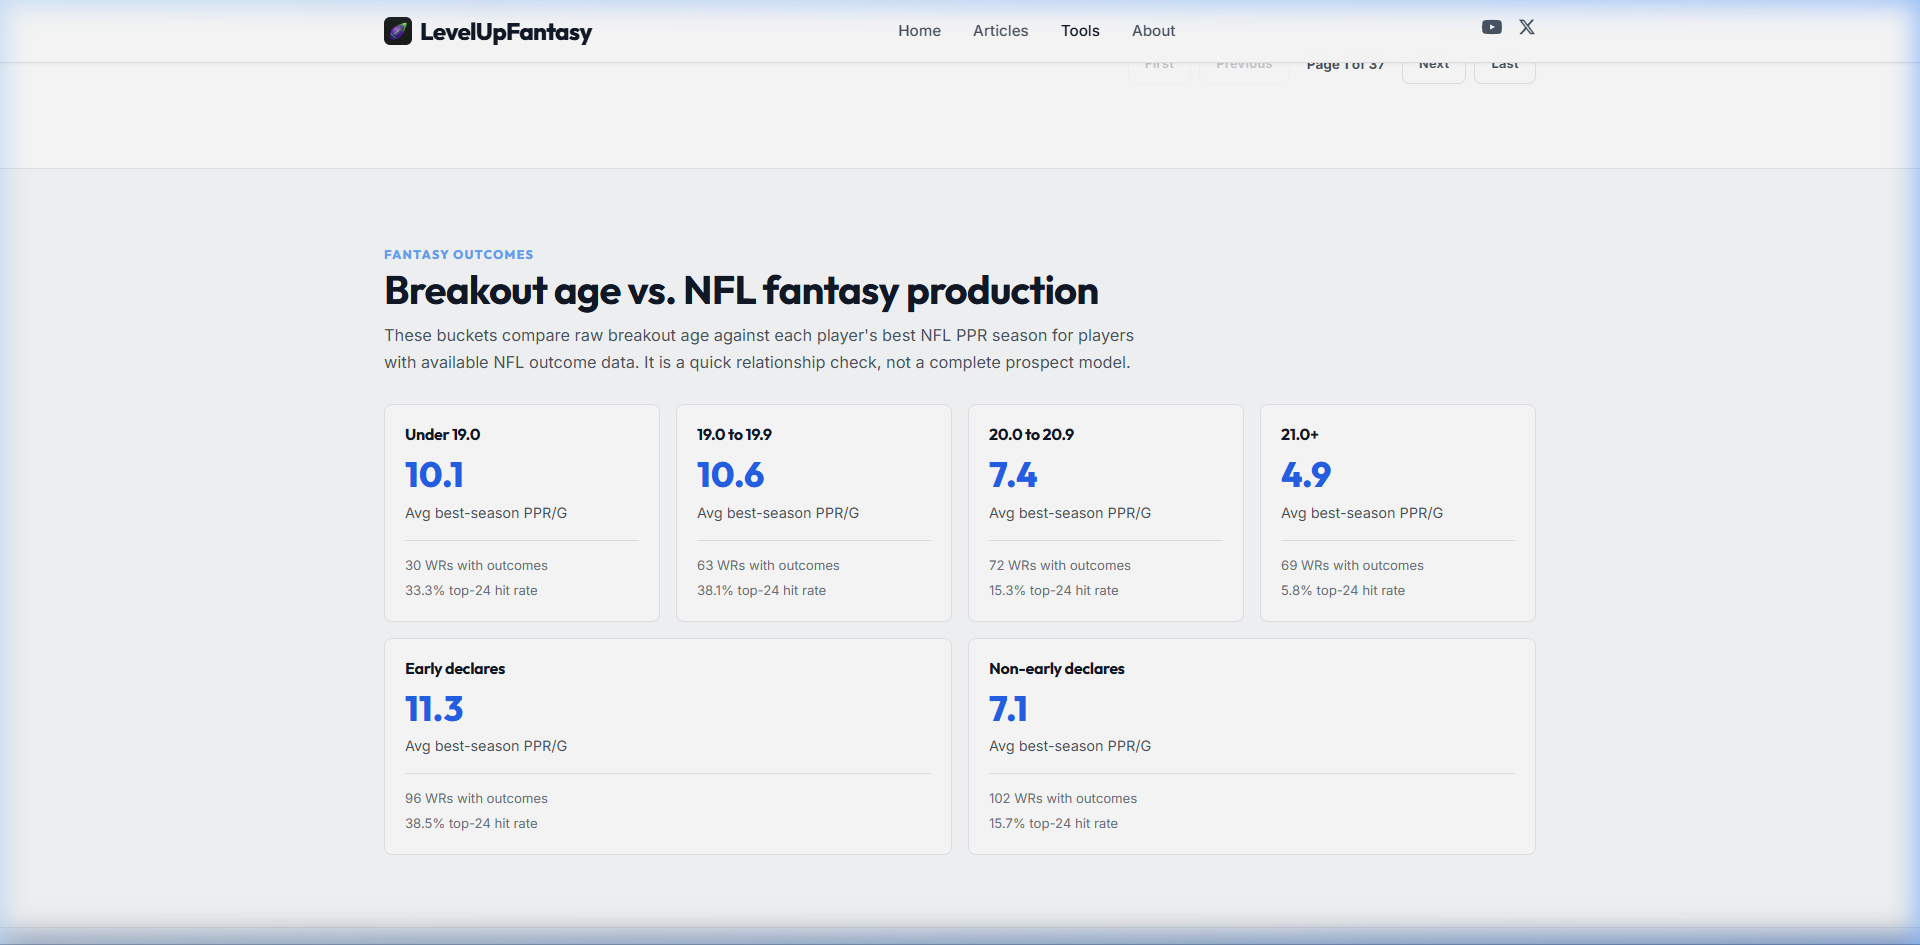Click the LevelUpFantasy logo icon
Viewport: 1920px width, 945px height.
coord(398,31)
